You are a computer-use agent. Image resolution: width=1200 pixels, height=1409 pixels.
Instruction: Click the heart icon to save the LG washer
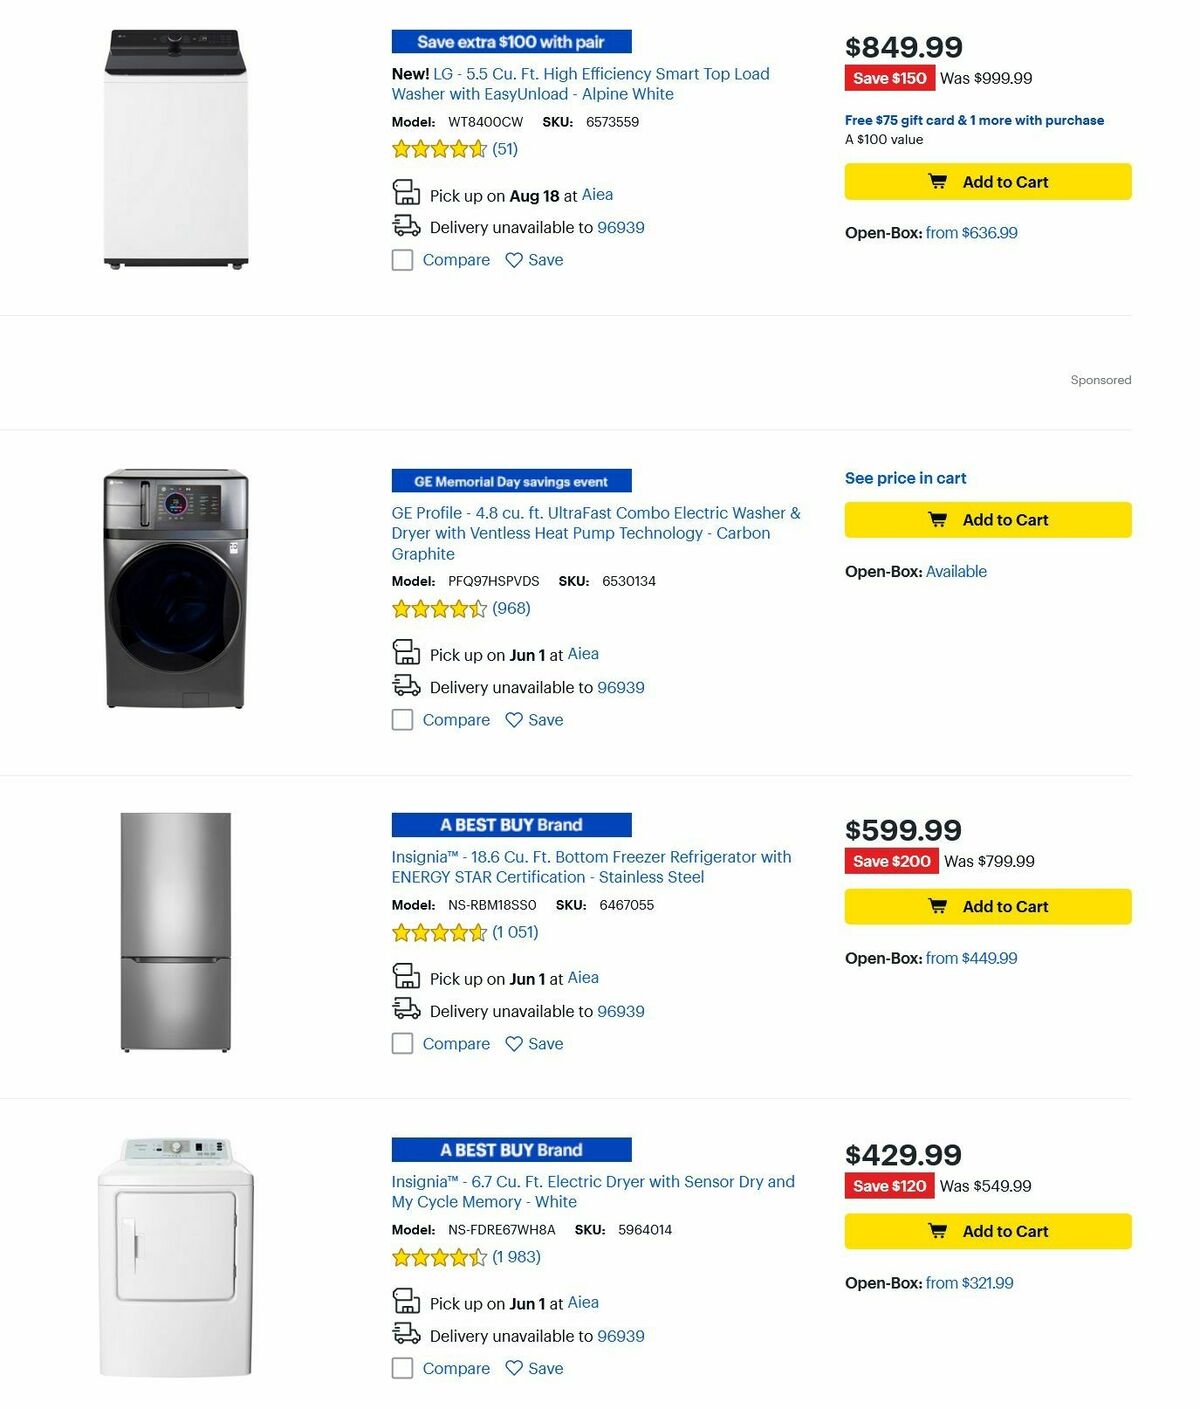(x=513, y=259)
